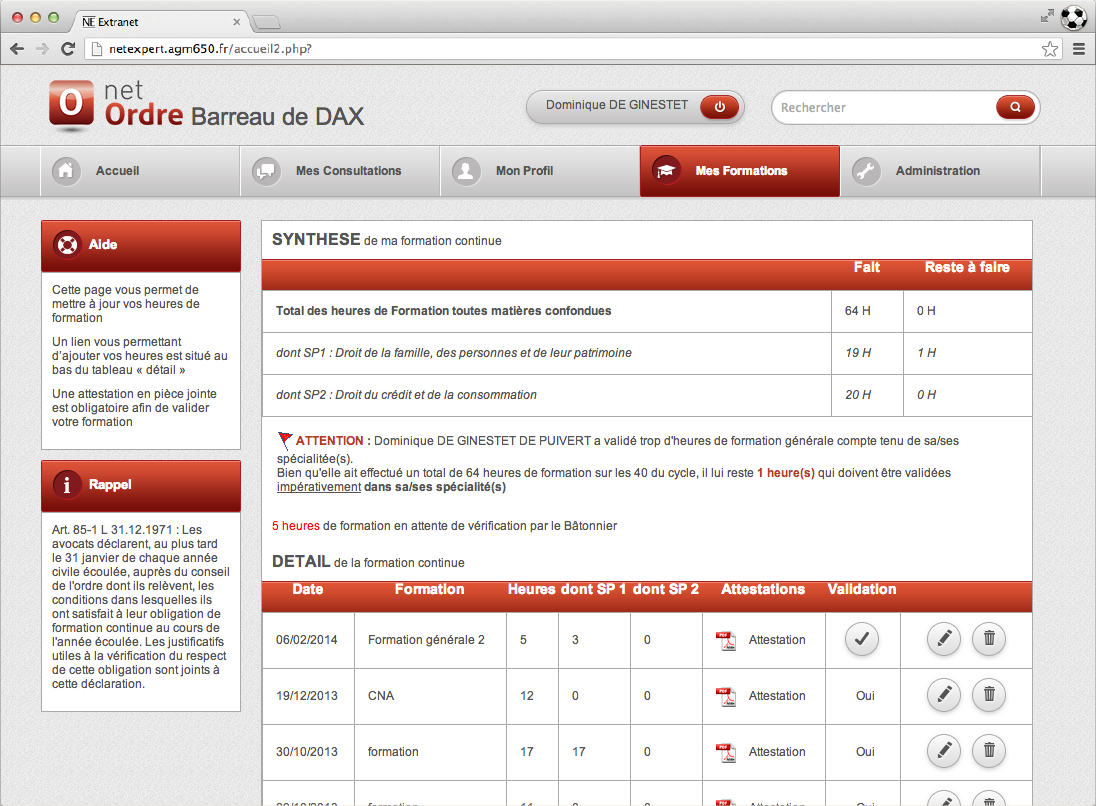
Task: Click the Attestation link for CNA row
Action: click(x=777, y=696)
